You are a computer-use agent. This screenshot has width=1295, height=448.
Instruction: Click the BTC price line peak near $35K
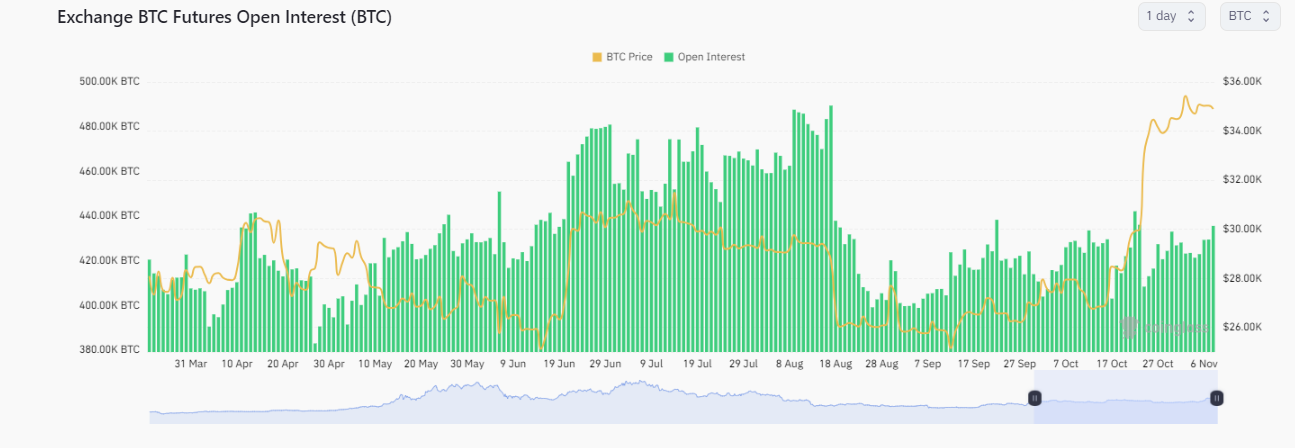click(x=1185, y=98)
